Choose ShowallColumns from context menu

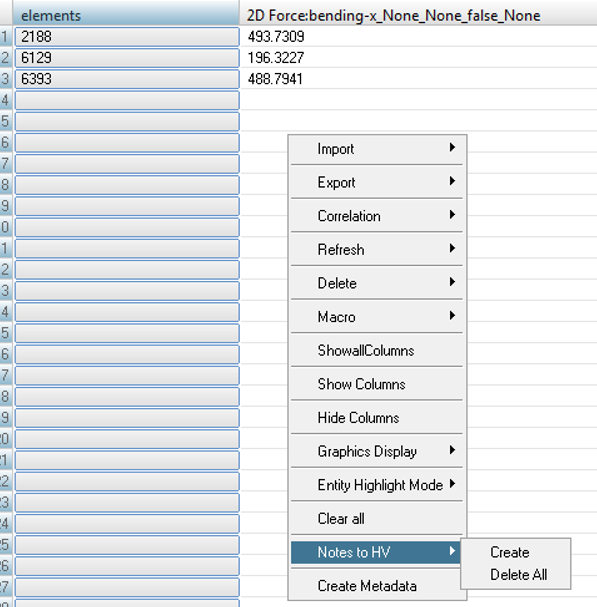[377, 351]
